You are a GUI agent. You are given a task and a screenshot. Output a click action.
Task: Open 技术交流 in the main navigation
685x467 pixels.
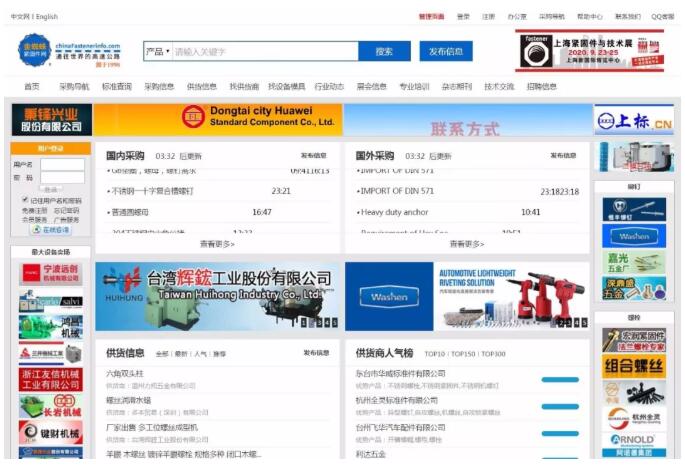499,86
